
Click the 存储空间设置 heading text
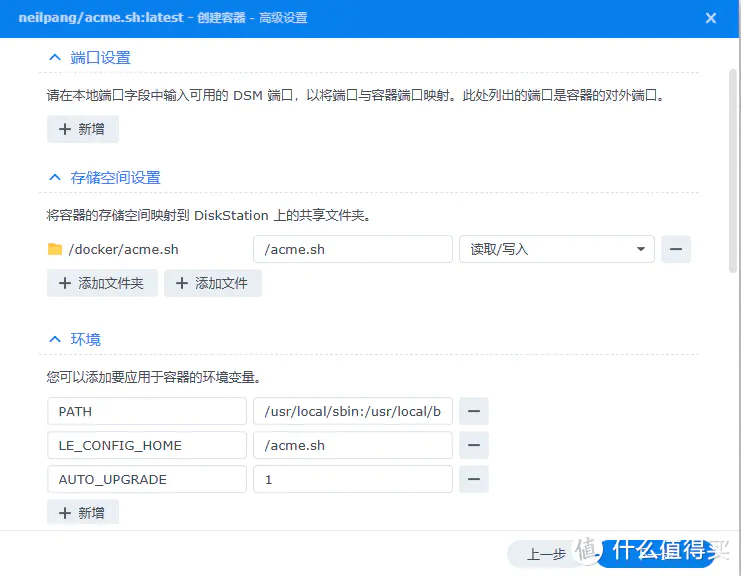(x=115, y=178)
